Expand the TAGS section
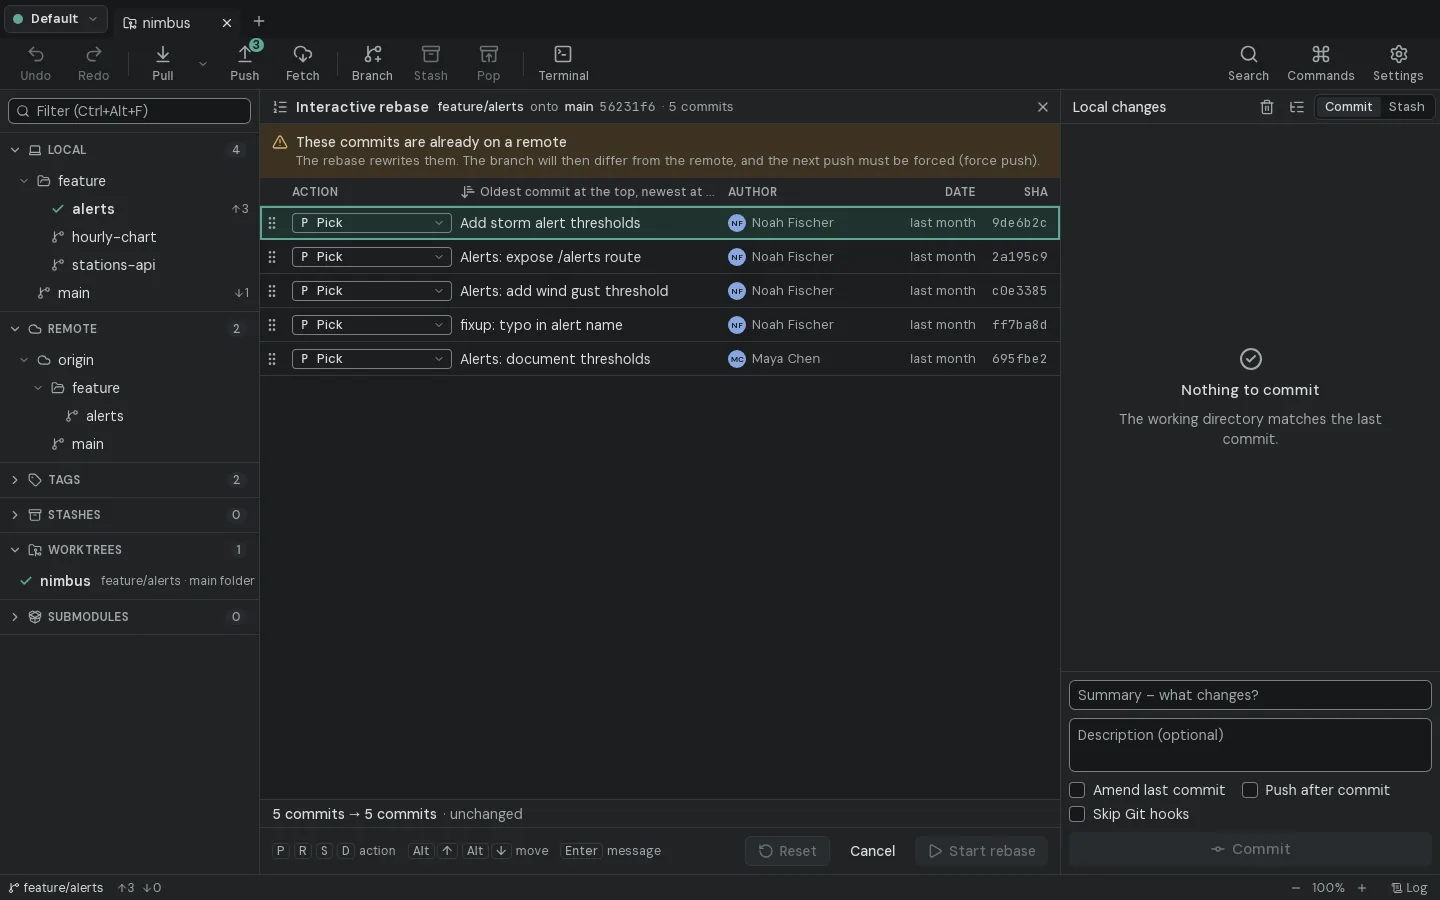 [x=129, y=480]
